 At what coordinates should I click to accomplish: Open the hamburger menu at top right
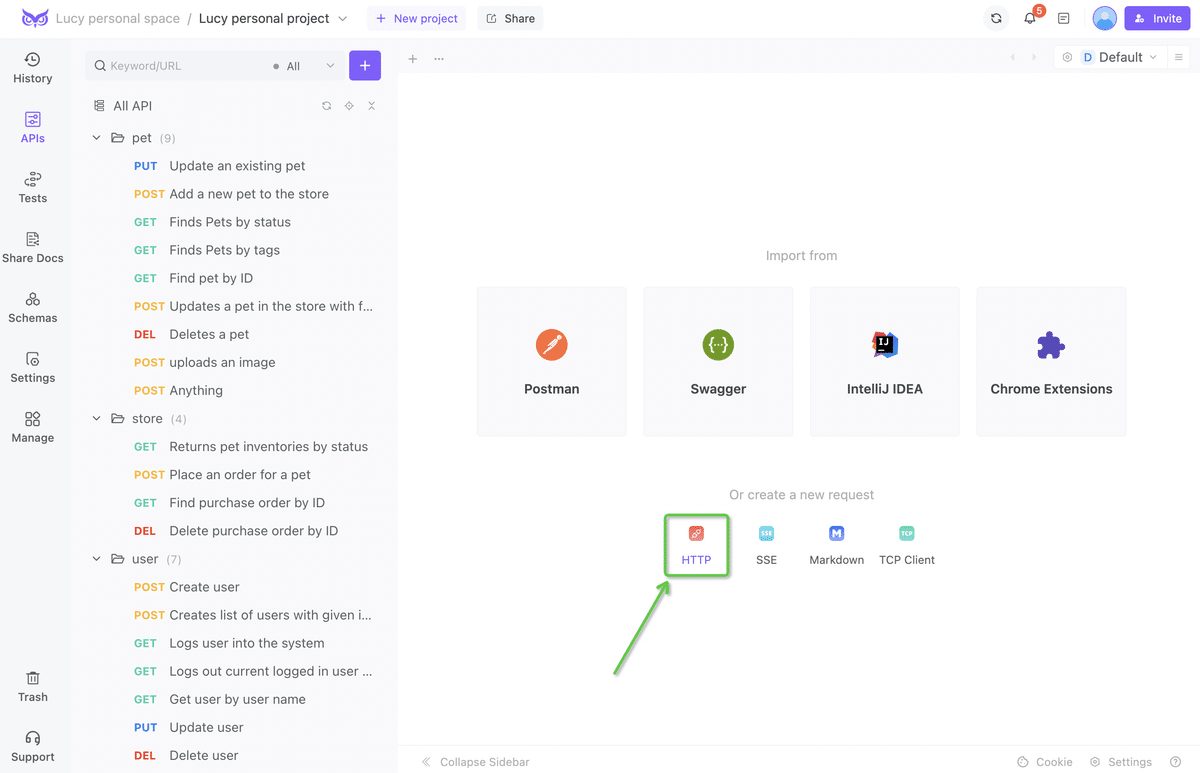[x=1179, y=58]
